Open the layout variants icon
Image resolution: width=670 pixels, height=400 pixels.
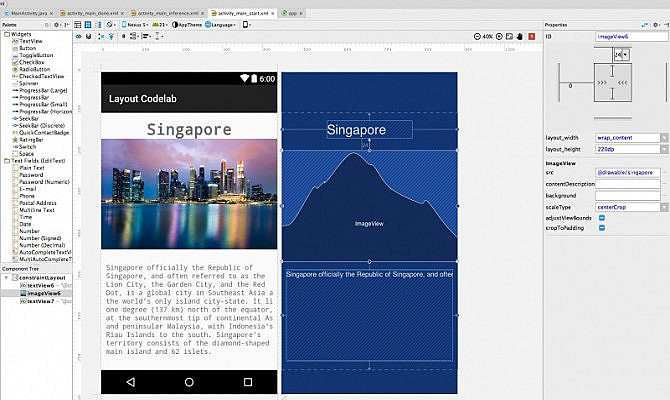[x=247, y=25]
